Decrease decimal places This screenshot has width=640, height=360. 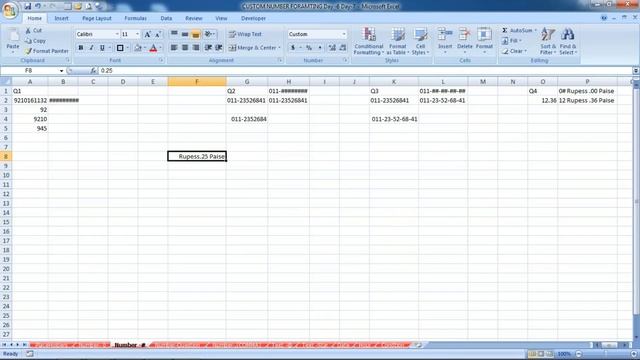342,48
